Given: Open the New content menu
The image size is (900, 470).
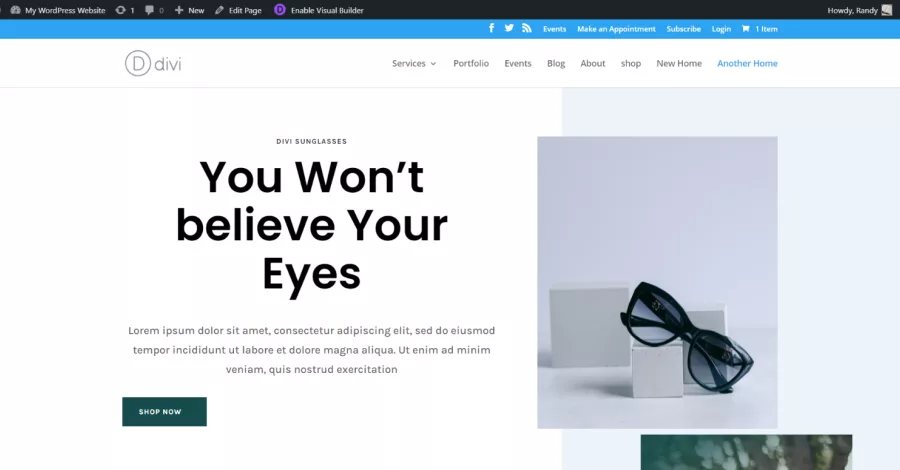Looking at the screenshot, I should 189,10.
